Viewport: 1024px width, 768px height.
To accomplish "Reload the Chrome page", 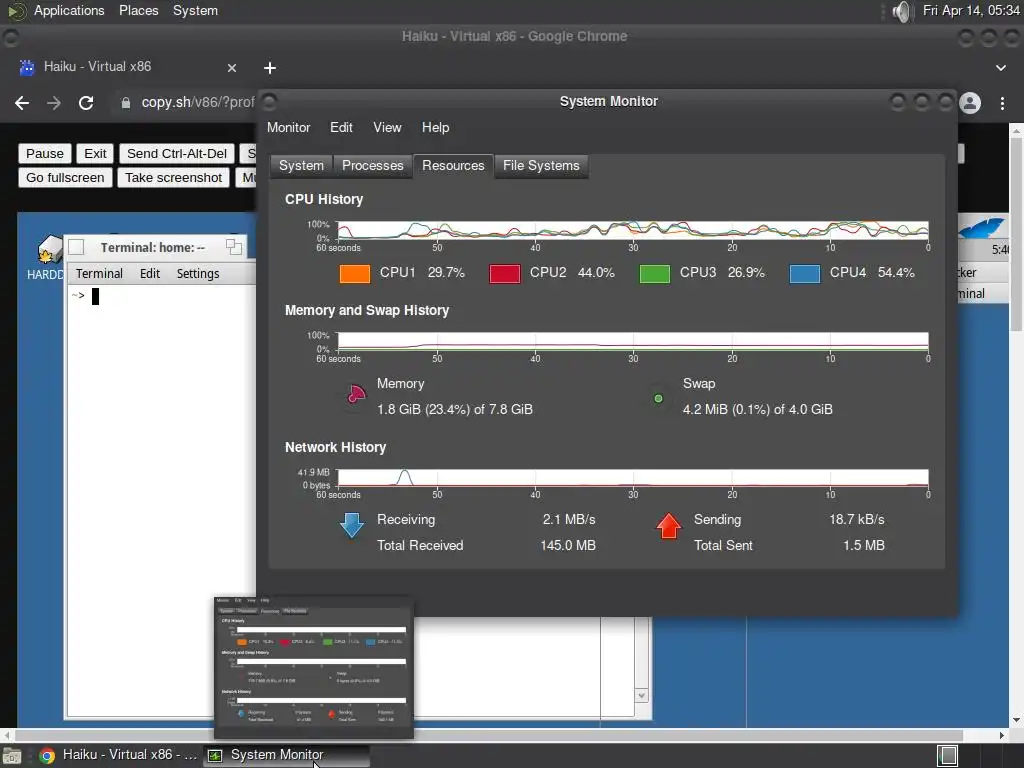I will tap(86, 103).
